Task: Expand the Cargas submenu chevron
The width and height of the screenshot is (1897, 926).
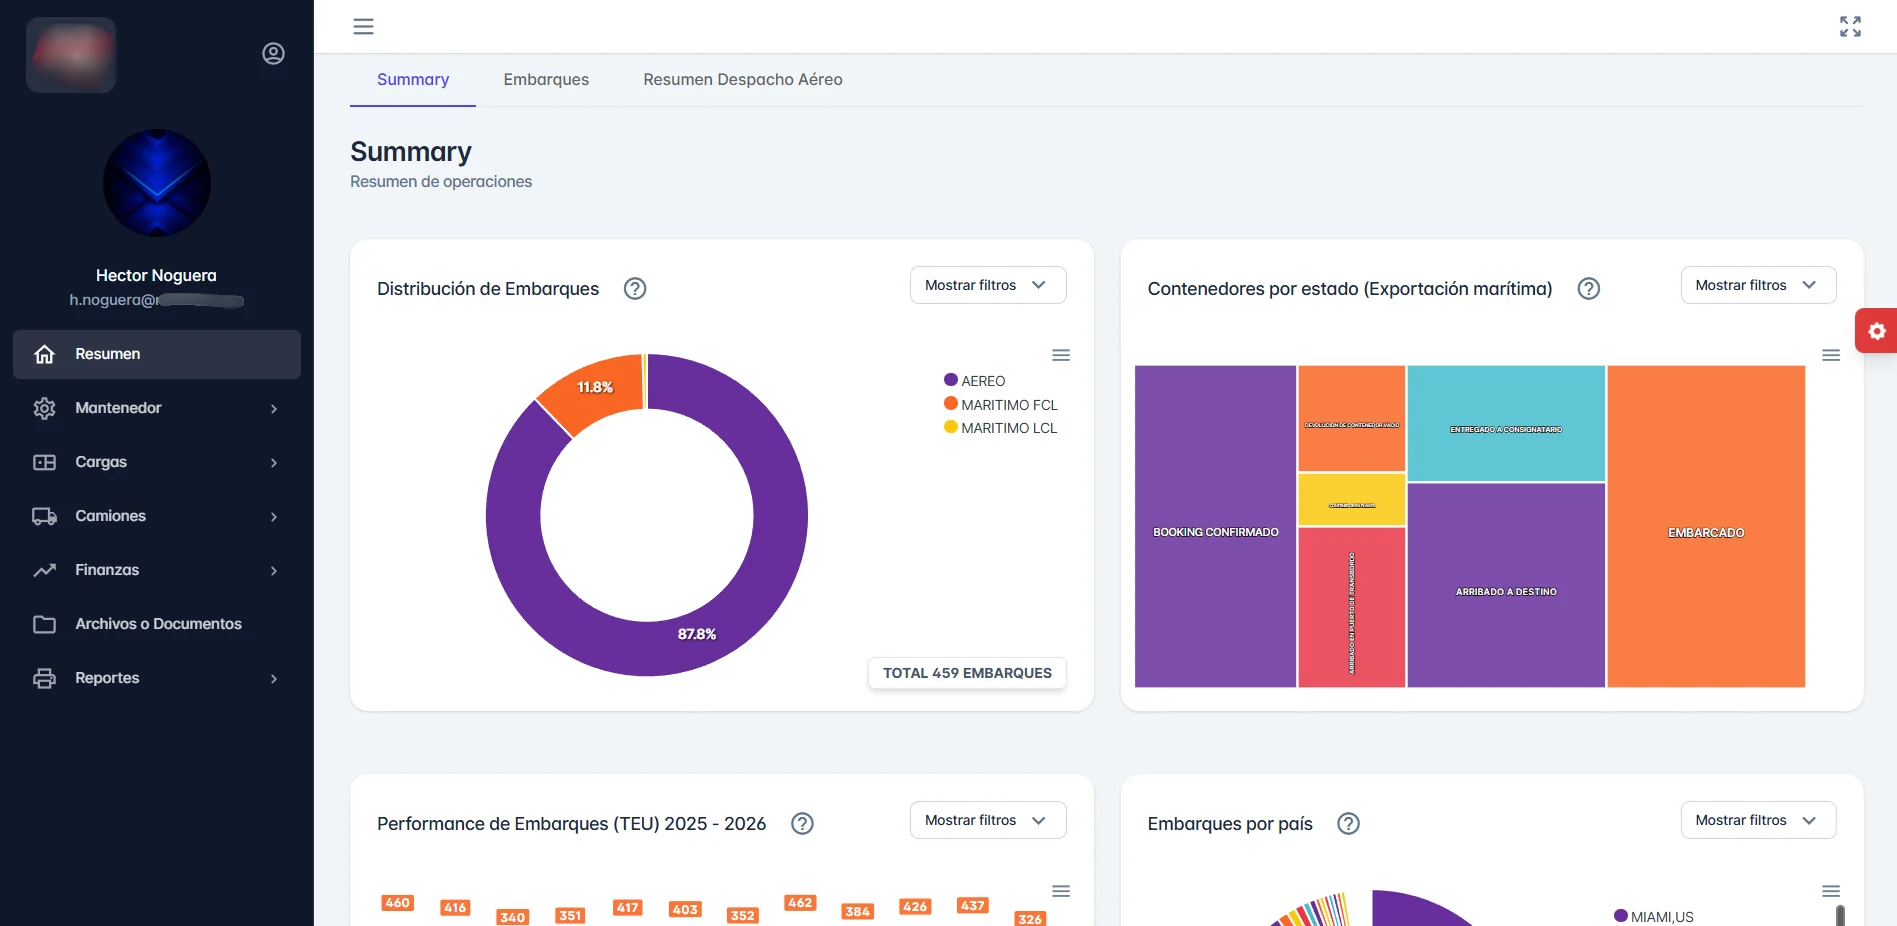Action: coord(274,463)
